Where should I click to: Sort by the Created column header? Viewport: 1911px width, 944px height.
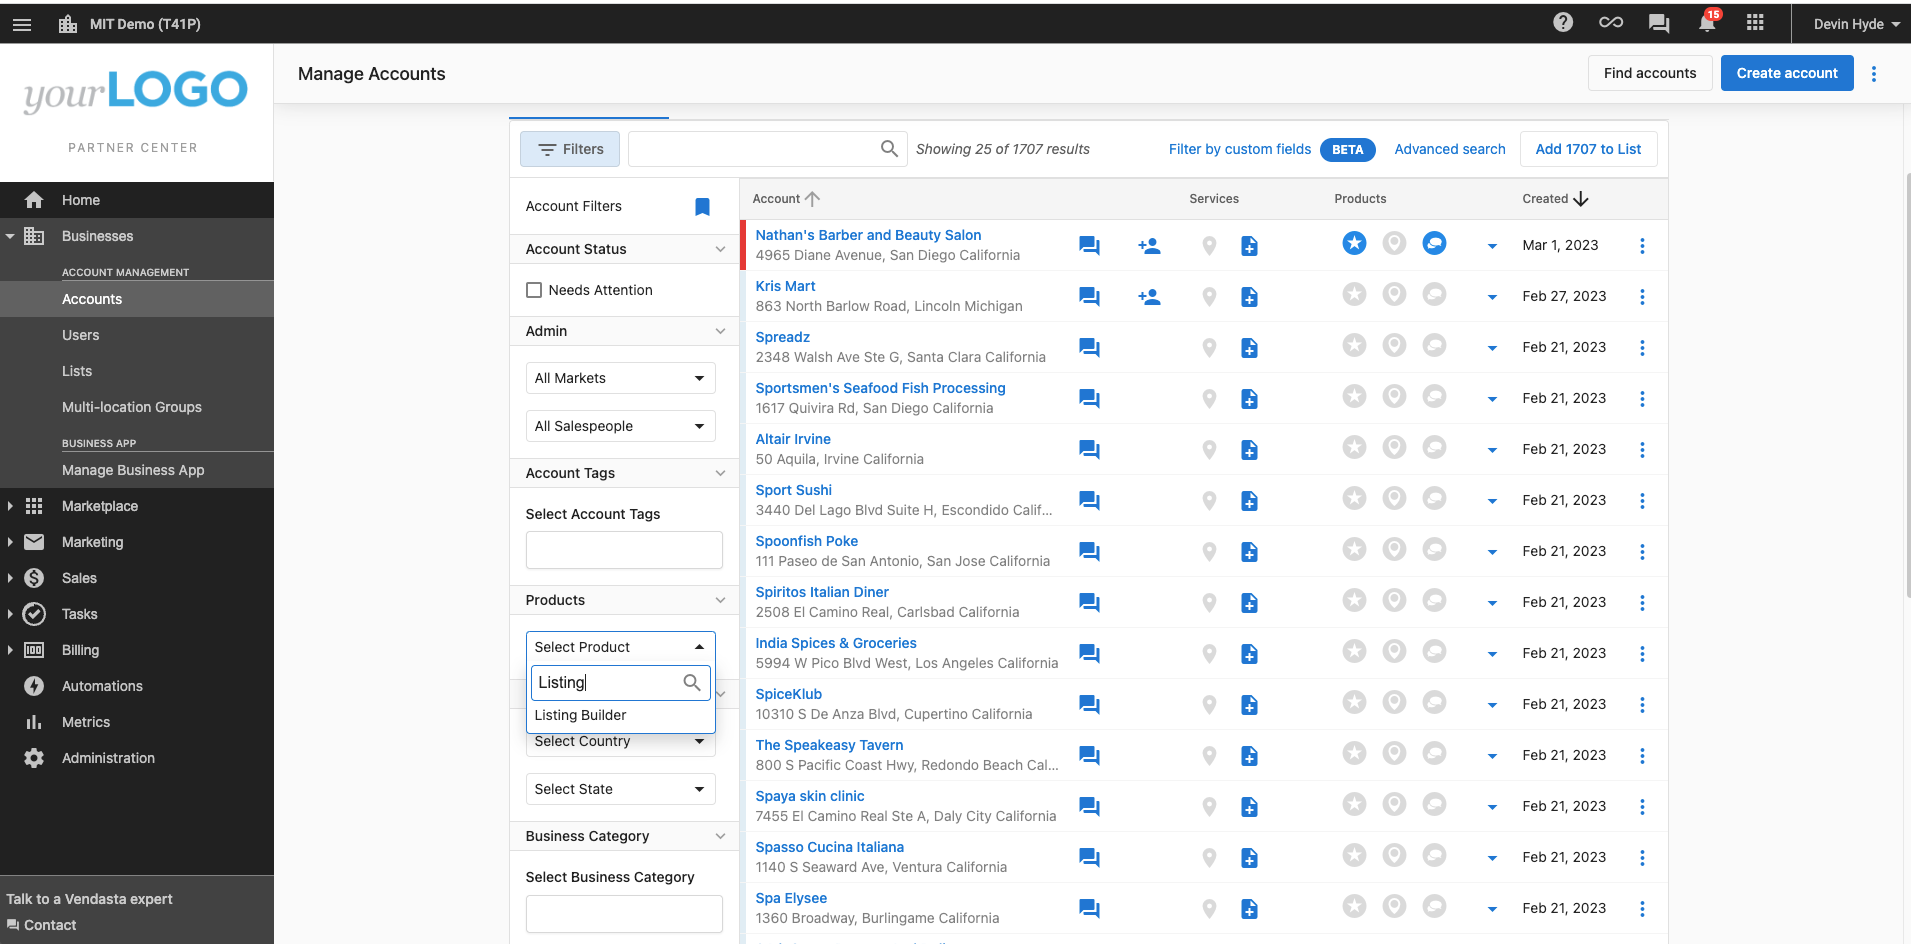point(1555,199)
